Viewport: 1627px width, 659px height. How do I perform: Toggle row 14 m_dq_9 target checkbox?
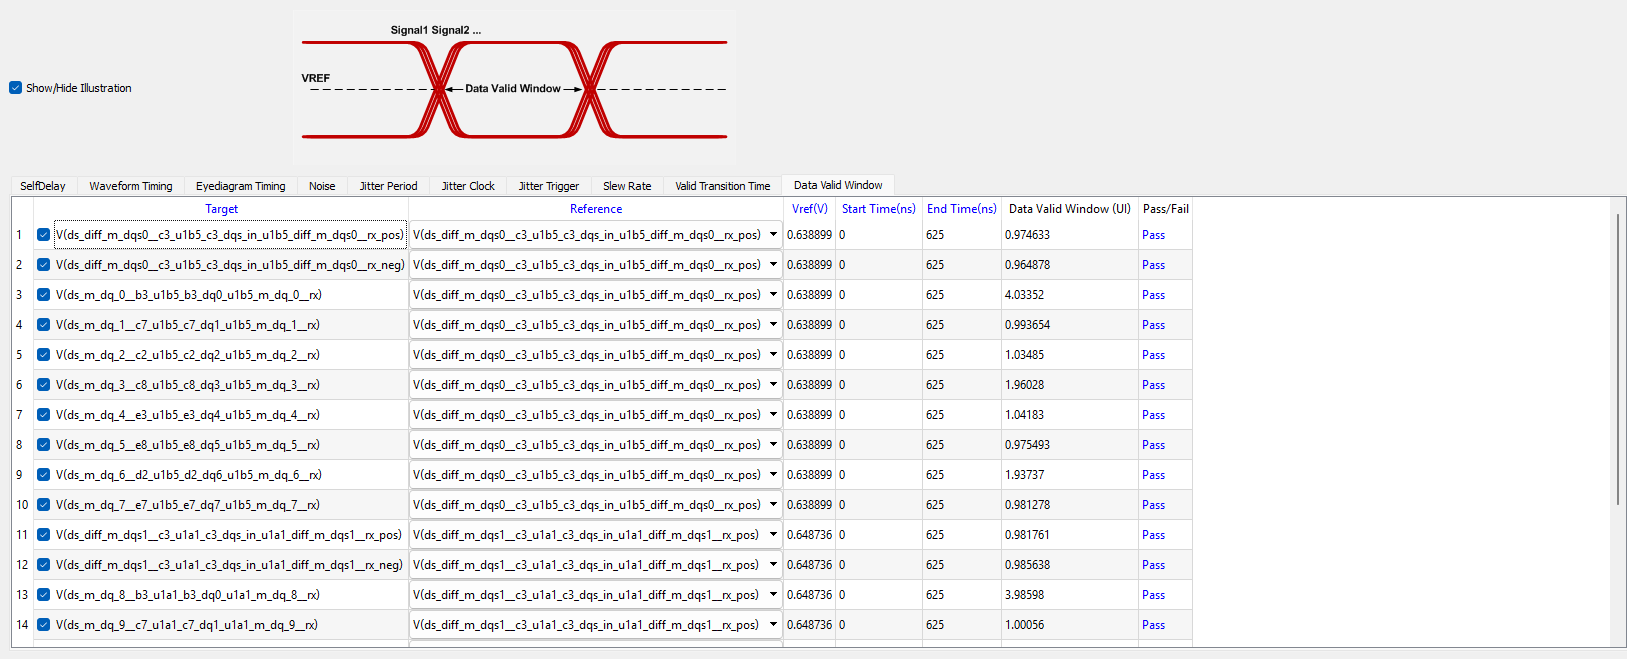click(44, 625)
